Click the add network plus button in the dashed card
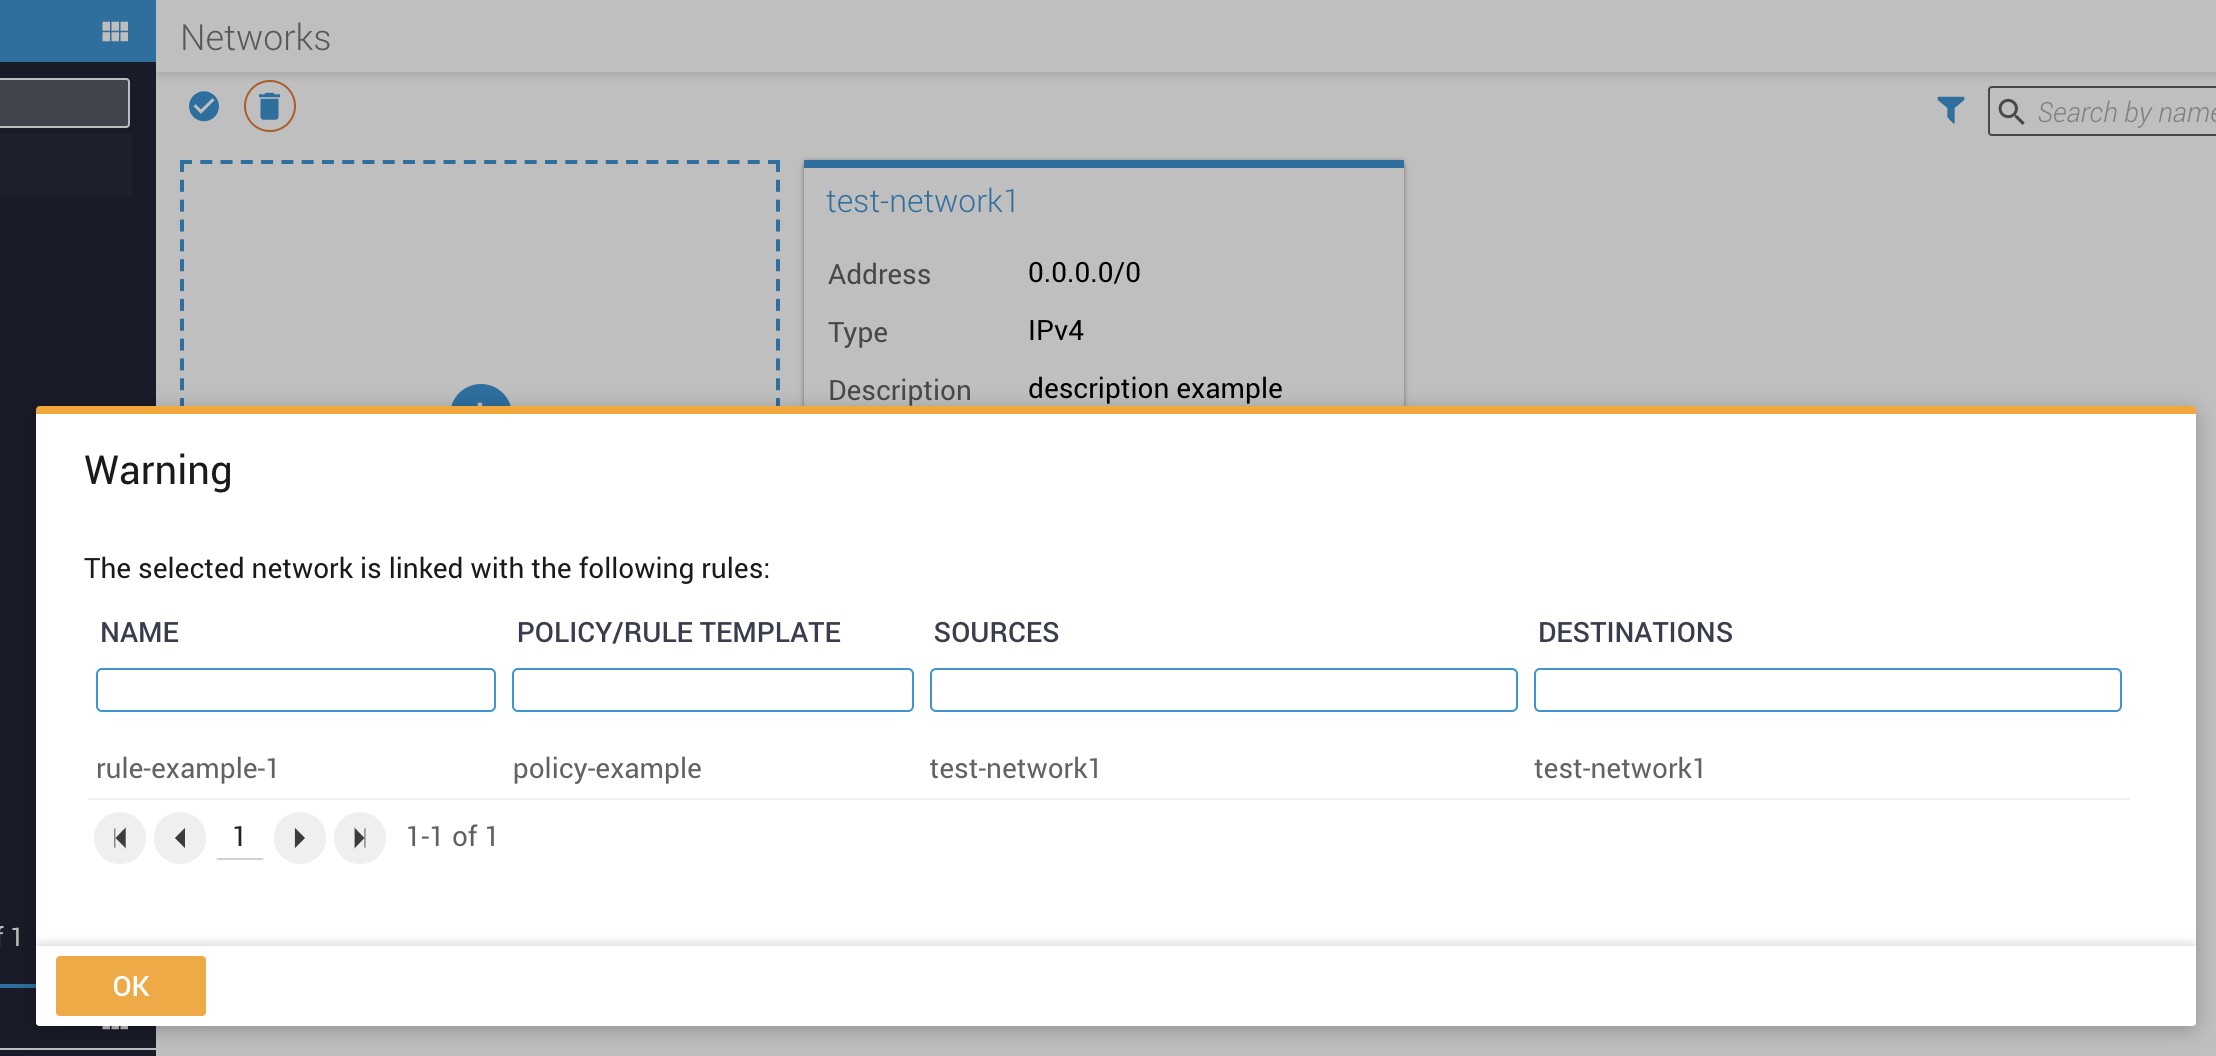Image resolution: width=2216 pixels, height=1056 pixels. 481,396
